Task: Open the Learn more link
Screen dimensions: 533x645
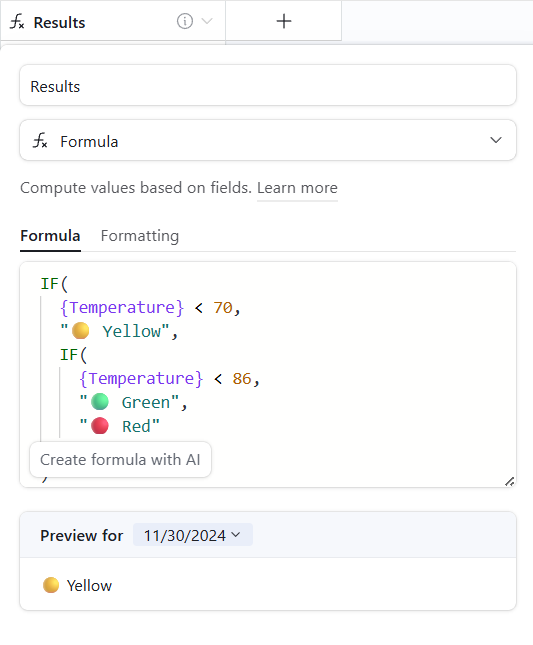Action: (297, 188)
